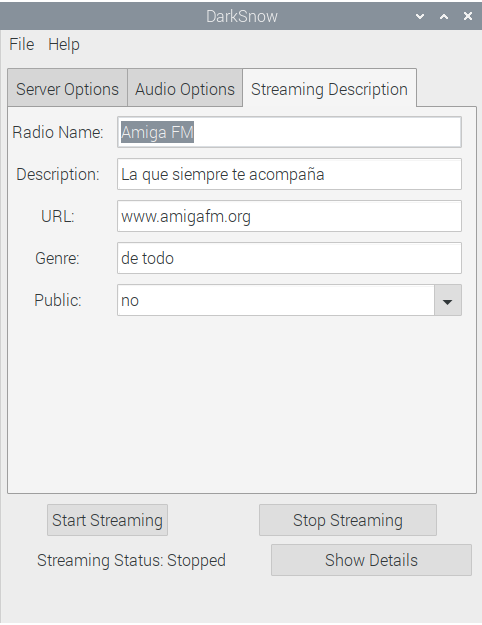482x625 pixels.
Task: Click the Radio Name label
Action: [x=58, y=132]
